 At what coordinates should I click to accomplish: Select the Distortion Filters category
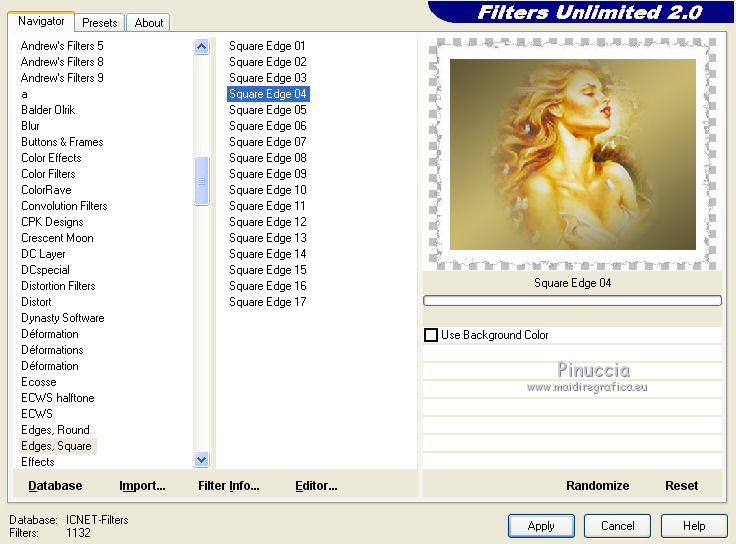[x=58, y=286]
